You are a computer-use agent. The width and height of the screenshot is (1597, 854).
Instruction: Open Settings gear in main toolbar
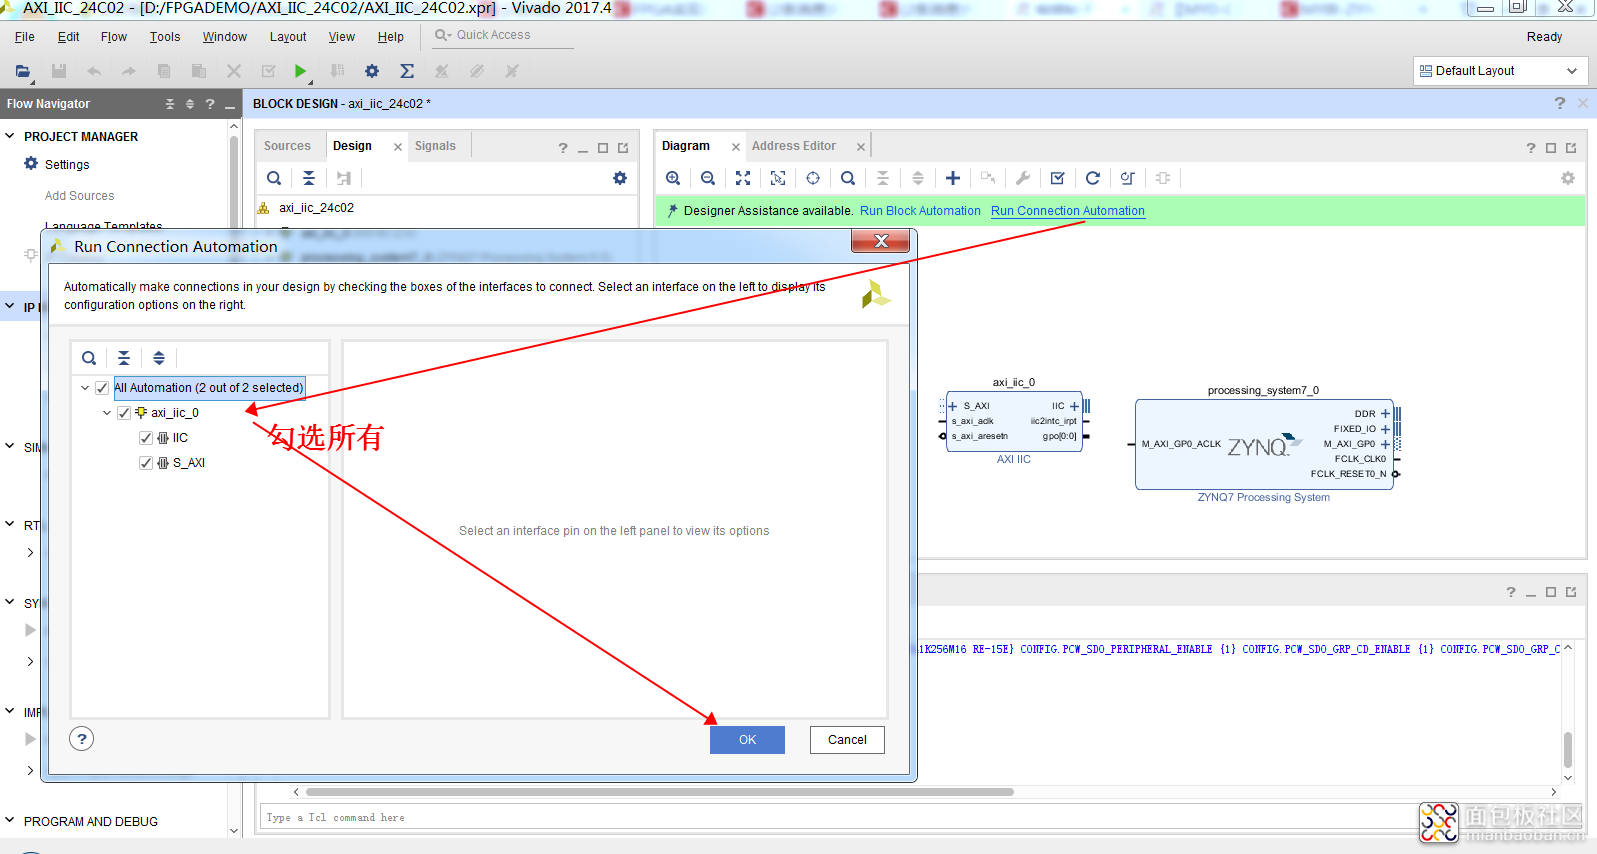tap(372, 71)
